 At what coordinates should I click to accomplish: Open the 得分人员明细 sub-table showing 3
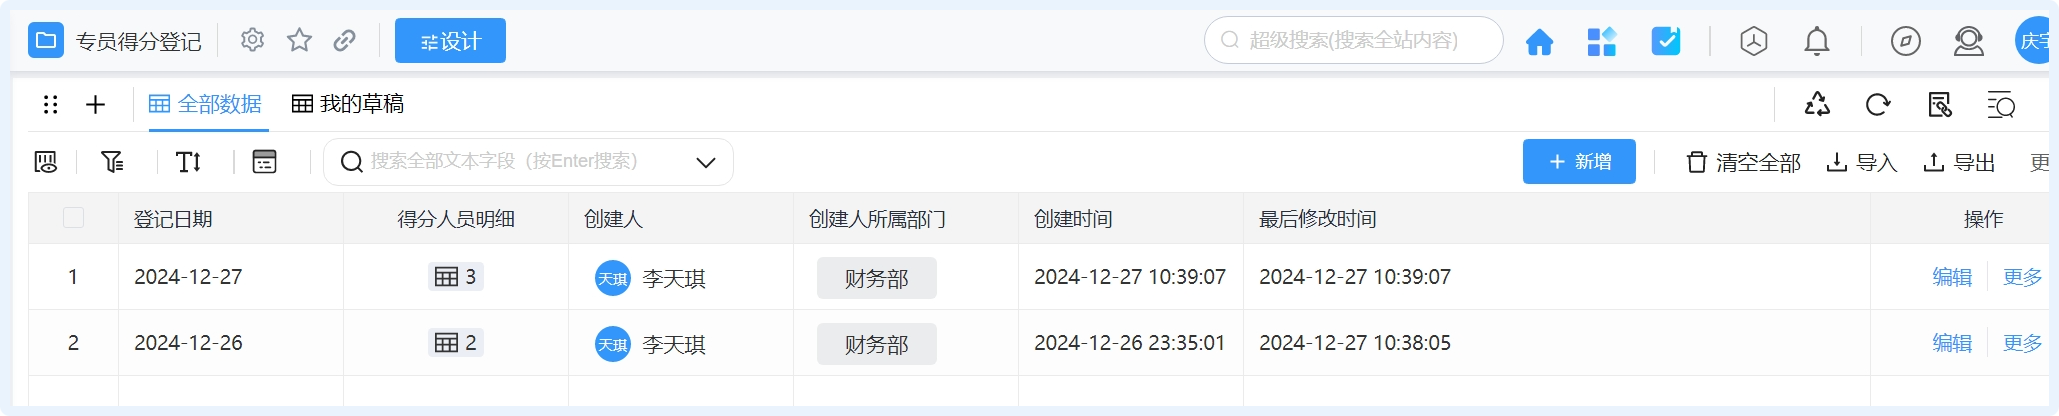click(456, 277)
